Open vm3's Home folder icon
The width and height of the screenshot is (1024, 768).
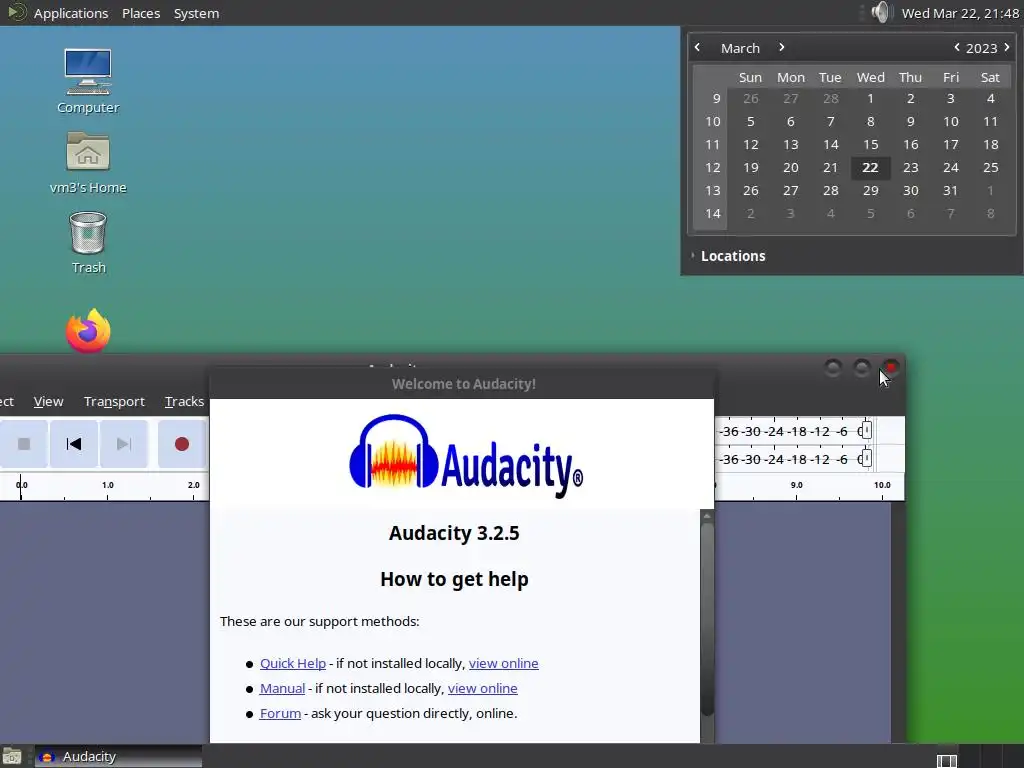(88, 163)
